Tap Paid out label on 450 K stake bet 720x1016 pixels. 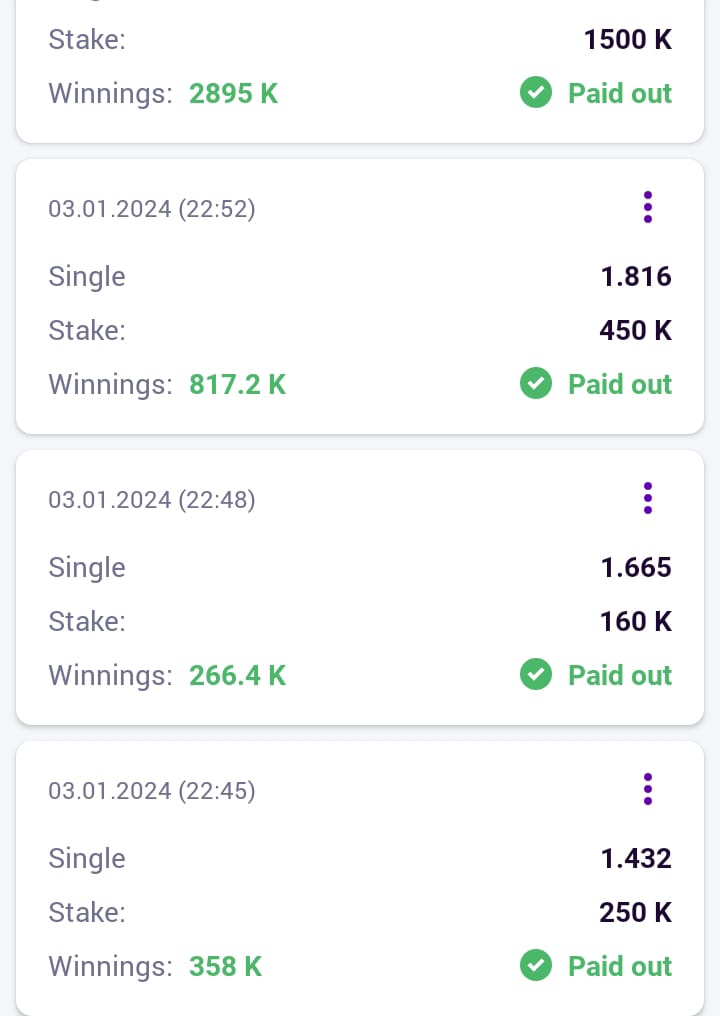(x=619, y=384)
